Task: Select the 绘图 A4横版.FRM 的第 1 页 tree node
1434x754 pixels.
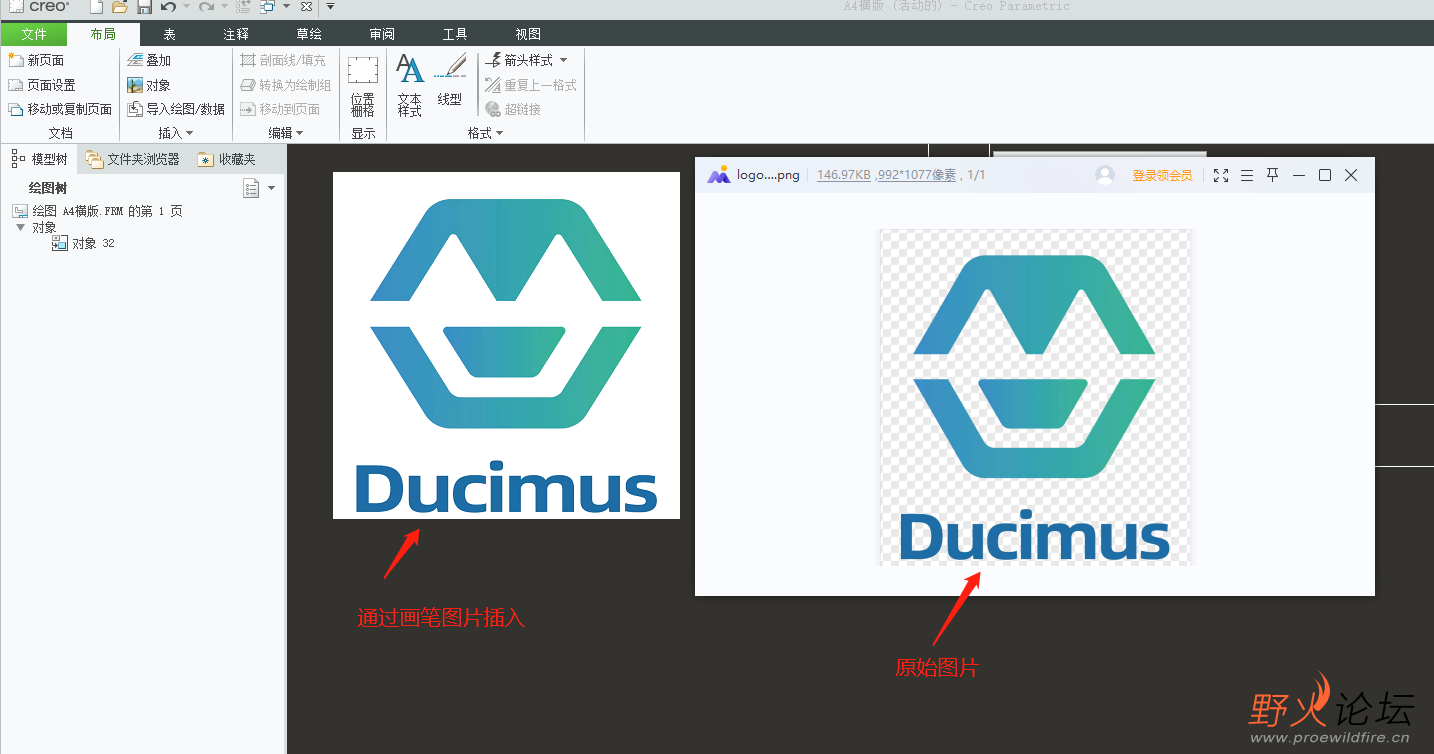Action: [x=98, y=211]
